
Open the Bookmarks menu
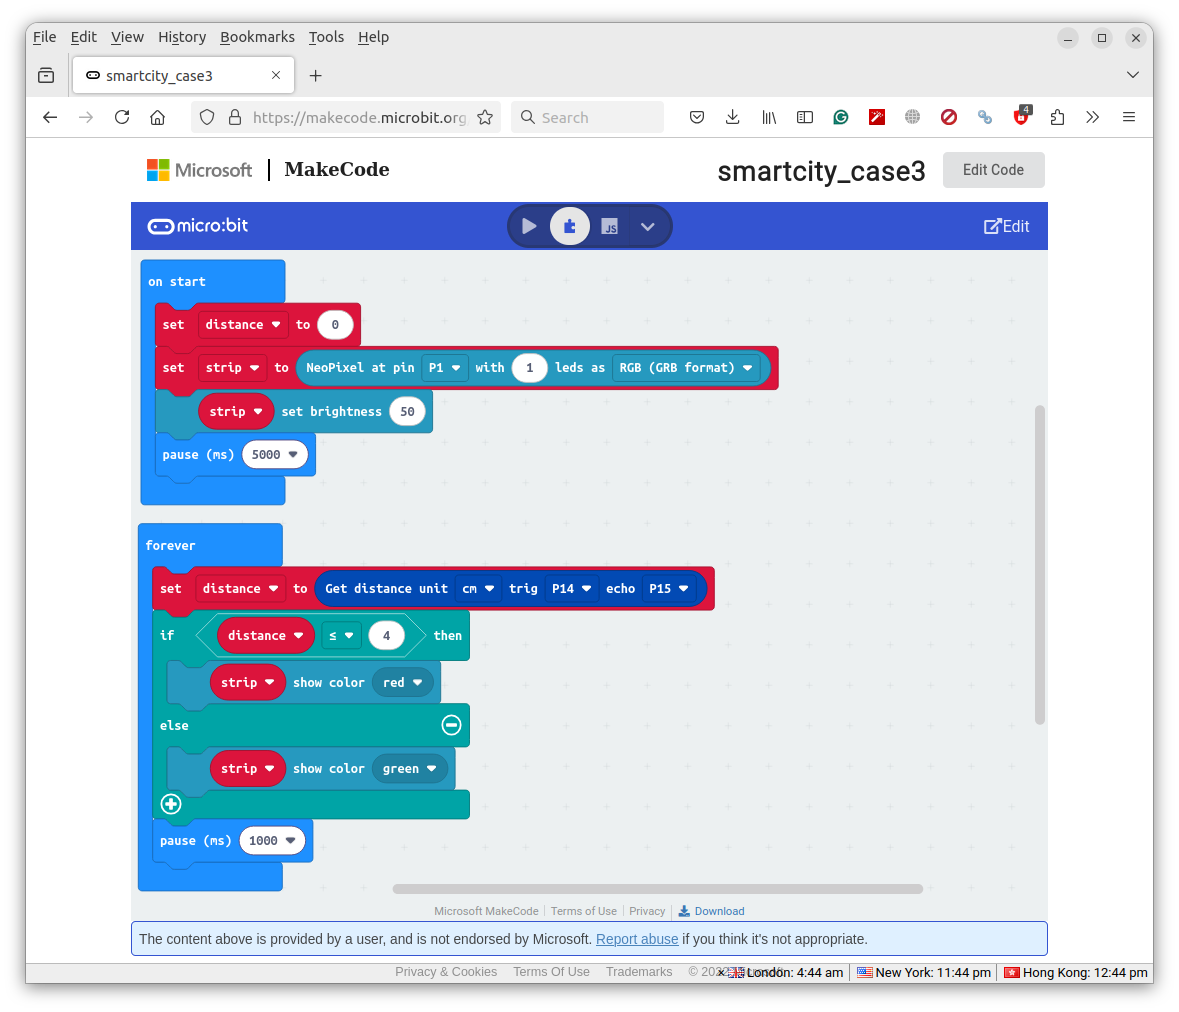(257, 37)
